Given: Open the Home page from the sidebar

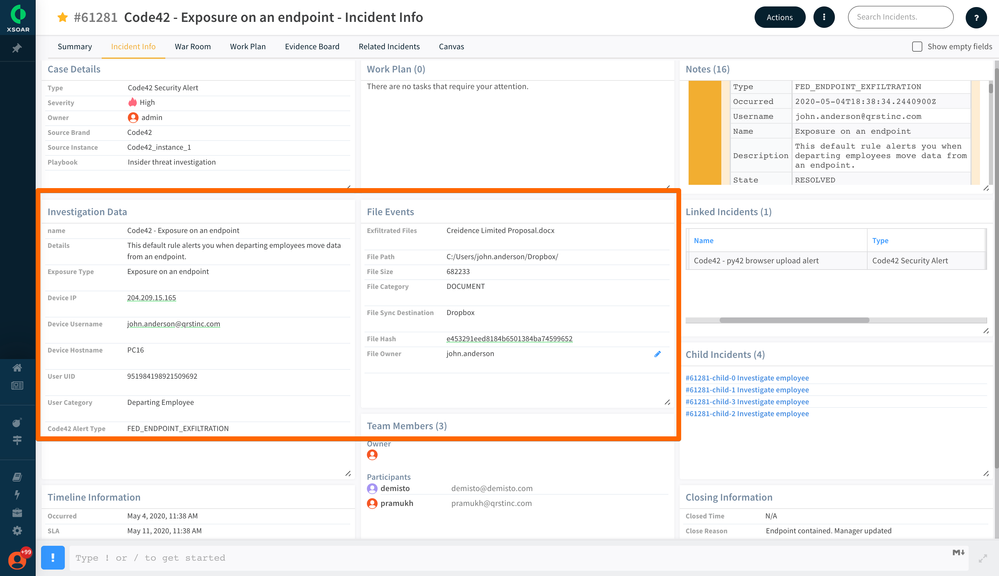Looking at the screenshot, I should (17, 368).
